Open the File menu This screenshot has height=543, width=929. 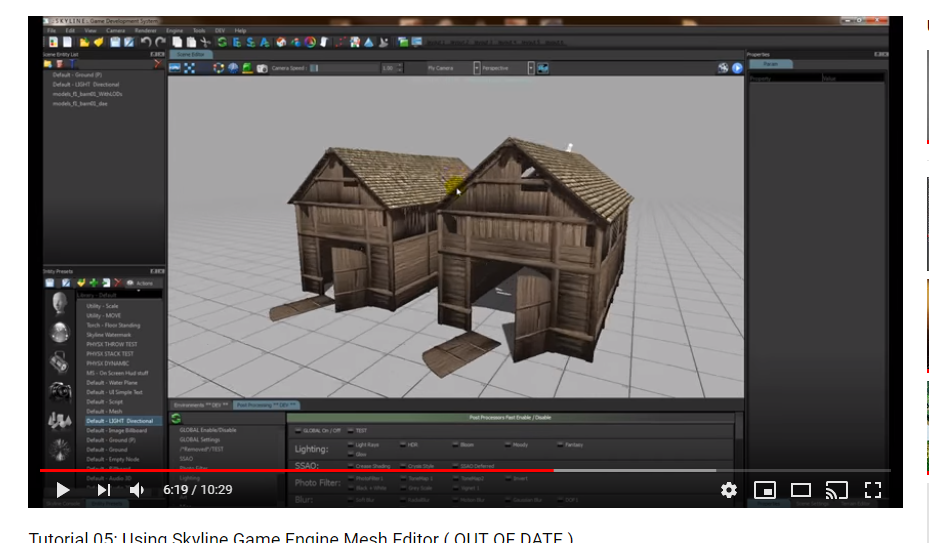tap(52, 30)
